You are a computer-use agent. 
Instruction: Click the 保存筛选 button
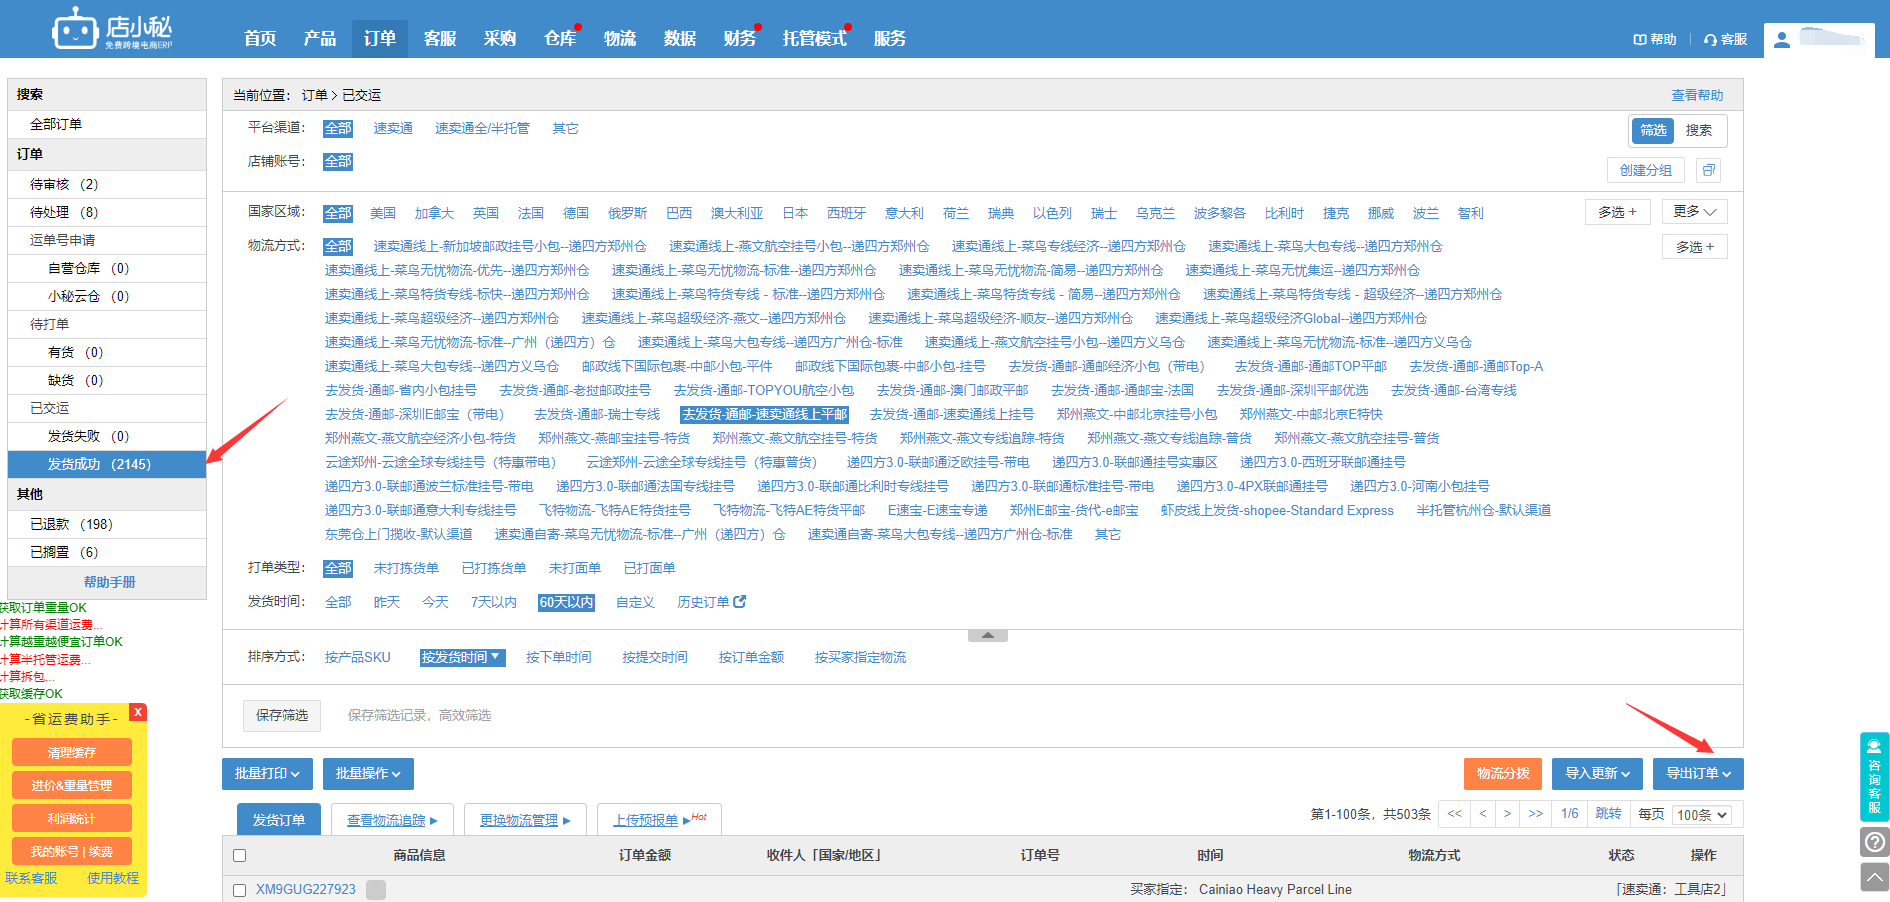click(282, 715)
